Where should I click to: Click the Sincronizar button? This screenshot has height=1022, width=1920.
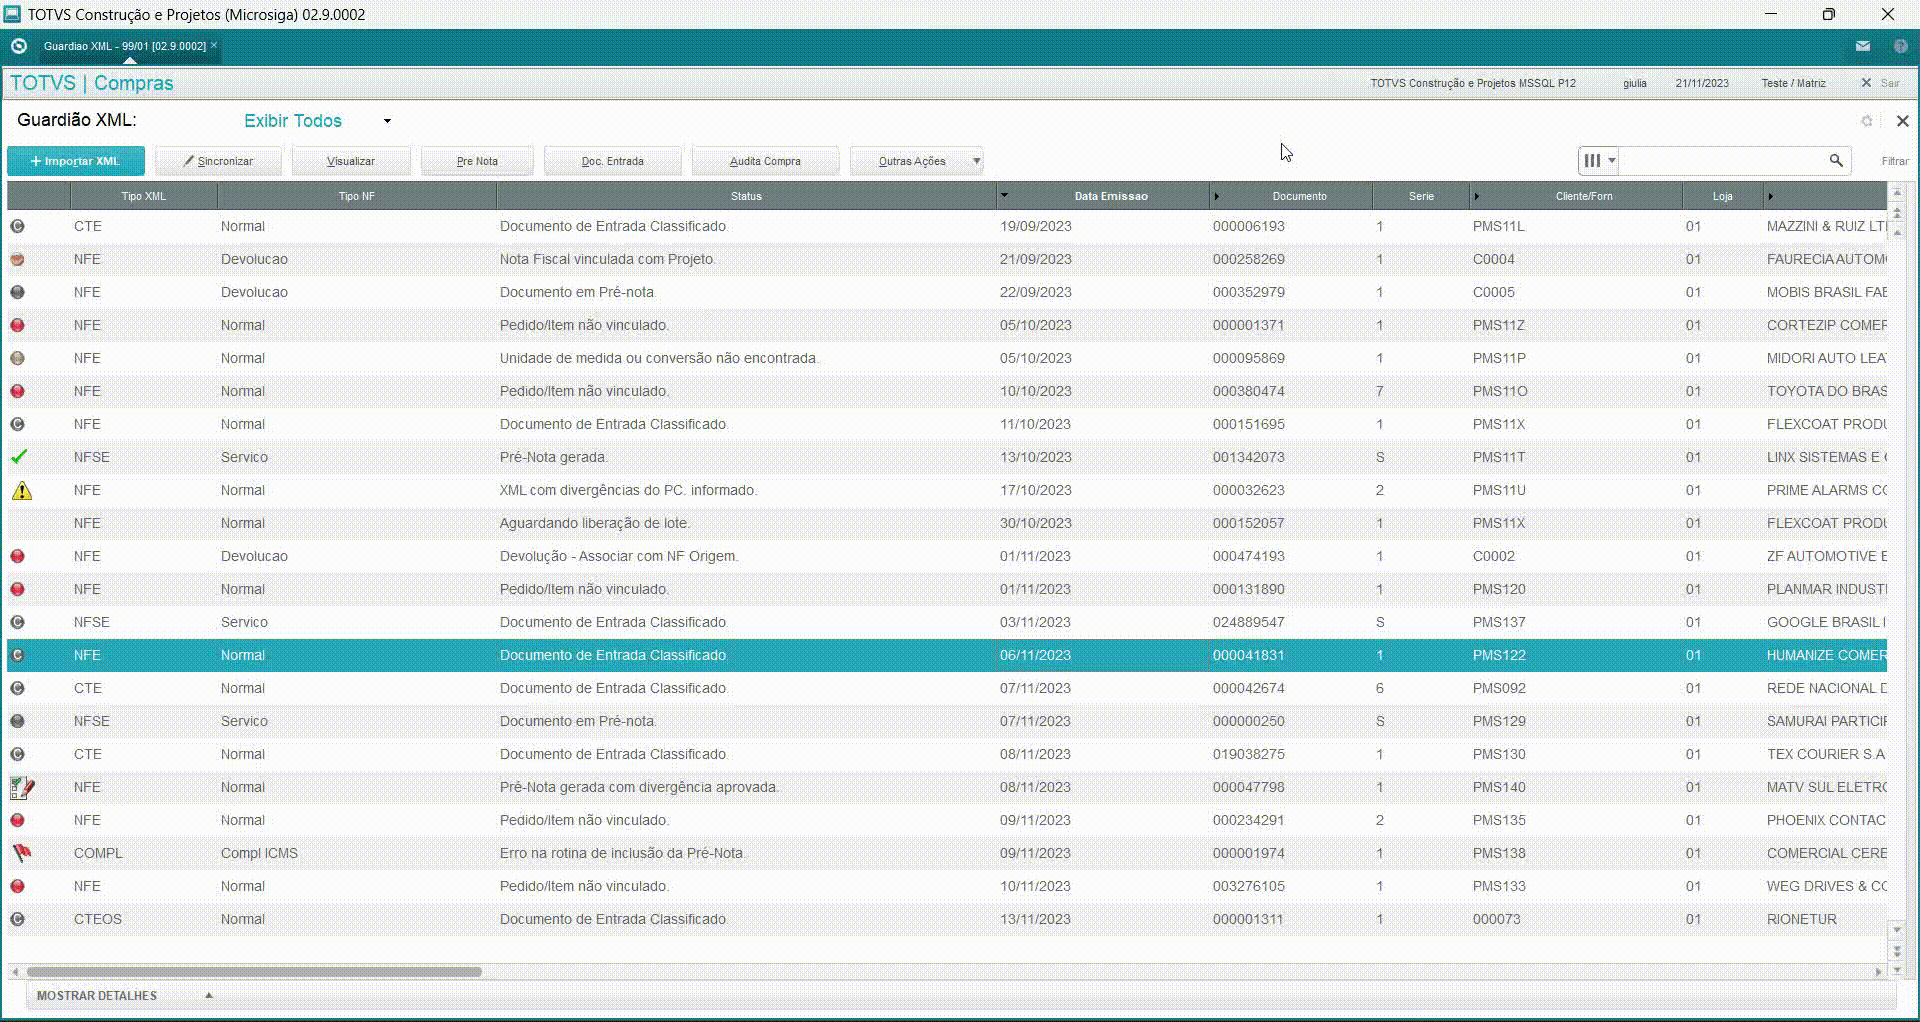point(218,161)
